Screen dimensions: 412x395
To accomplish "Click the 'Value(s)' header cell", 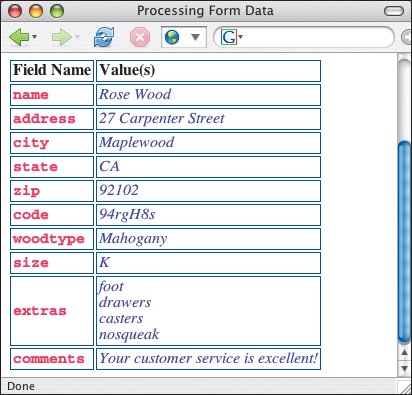I will coord(208,71).
